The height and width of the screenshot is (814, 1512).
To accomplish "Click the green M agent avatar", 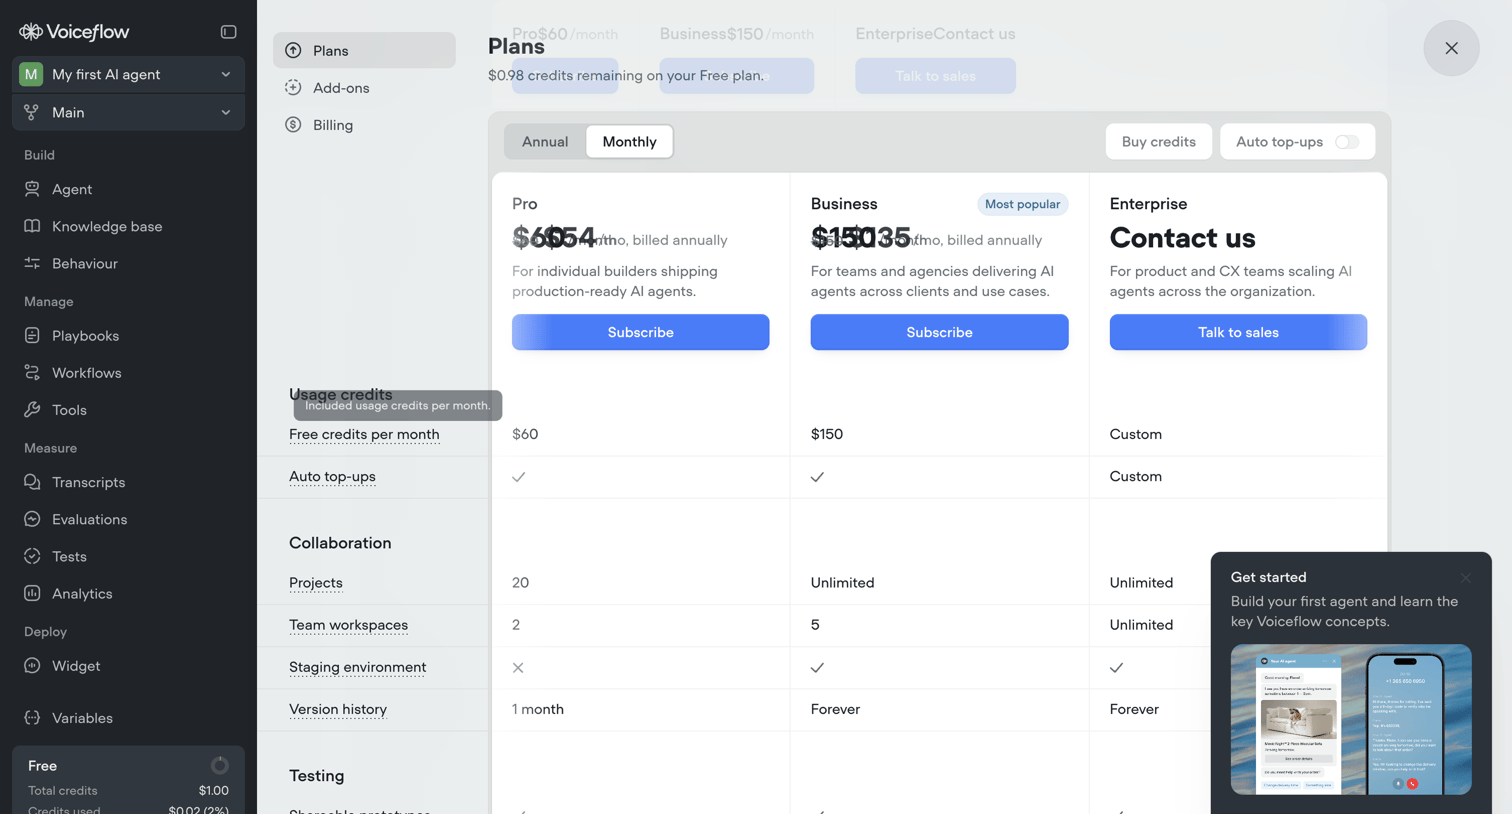I will coord(31,74).
